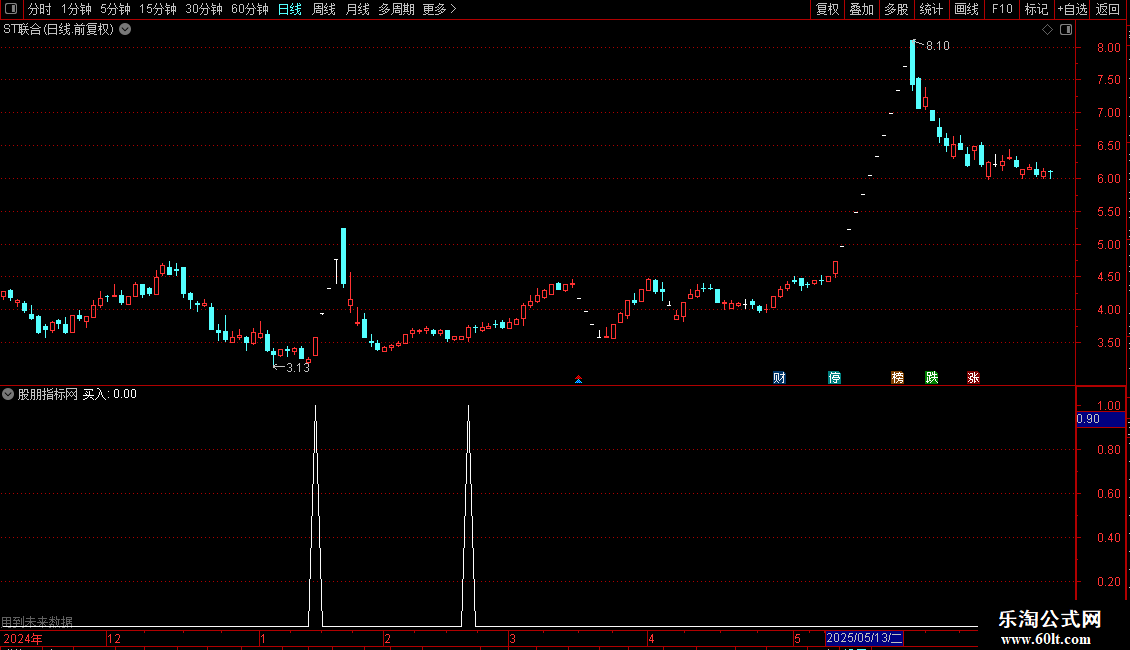This screenshot has height=650, width=1130.
Task: Open 多周期 multi-period view
Action: tap(396, 9)
